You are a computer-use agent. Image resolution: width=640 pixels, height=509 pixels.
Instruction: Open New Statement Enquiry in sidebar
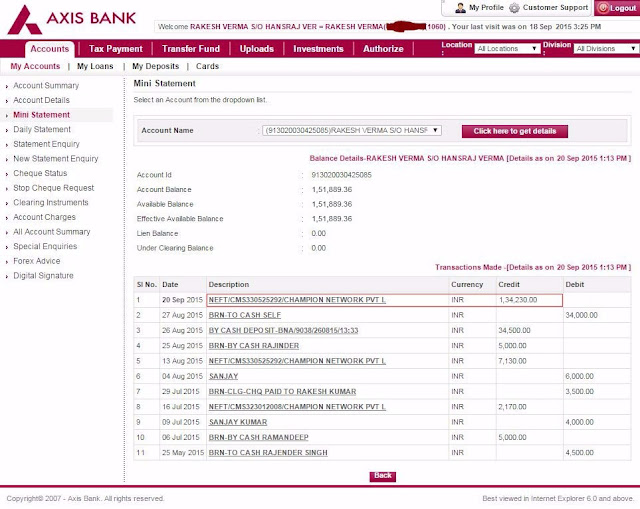click(x=56, y=159)
